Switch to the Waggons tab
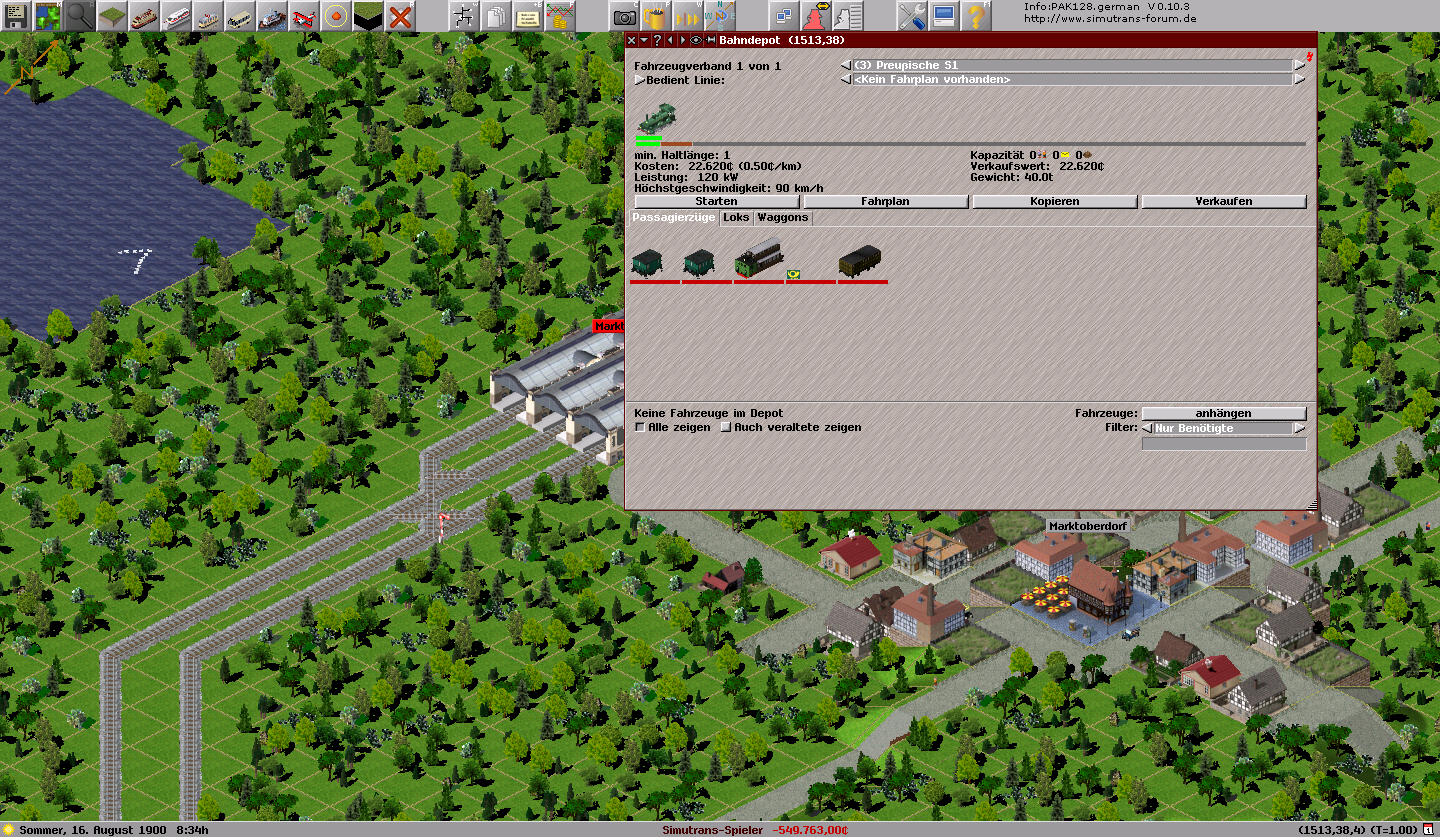 point(782,218)
